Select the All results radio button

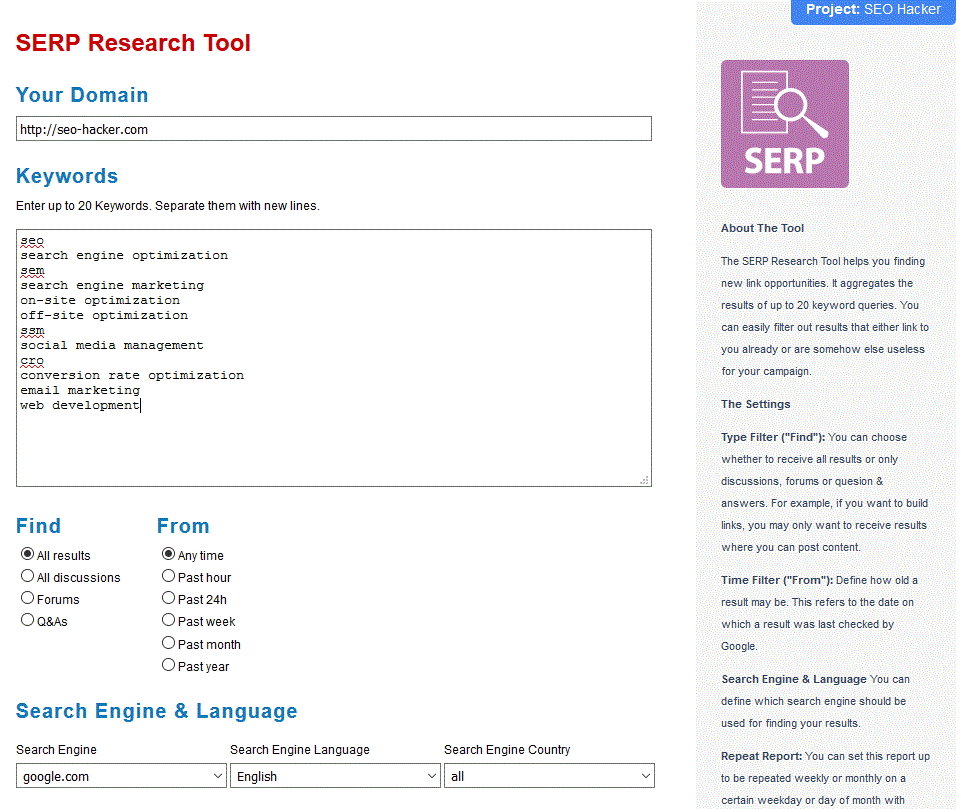click(28, 554)
